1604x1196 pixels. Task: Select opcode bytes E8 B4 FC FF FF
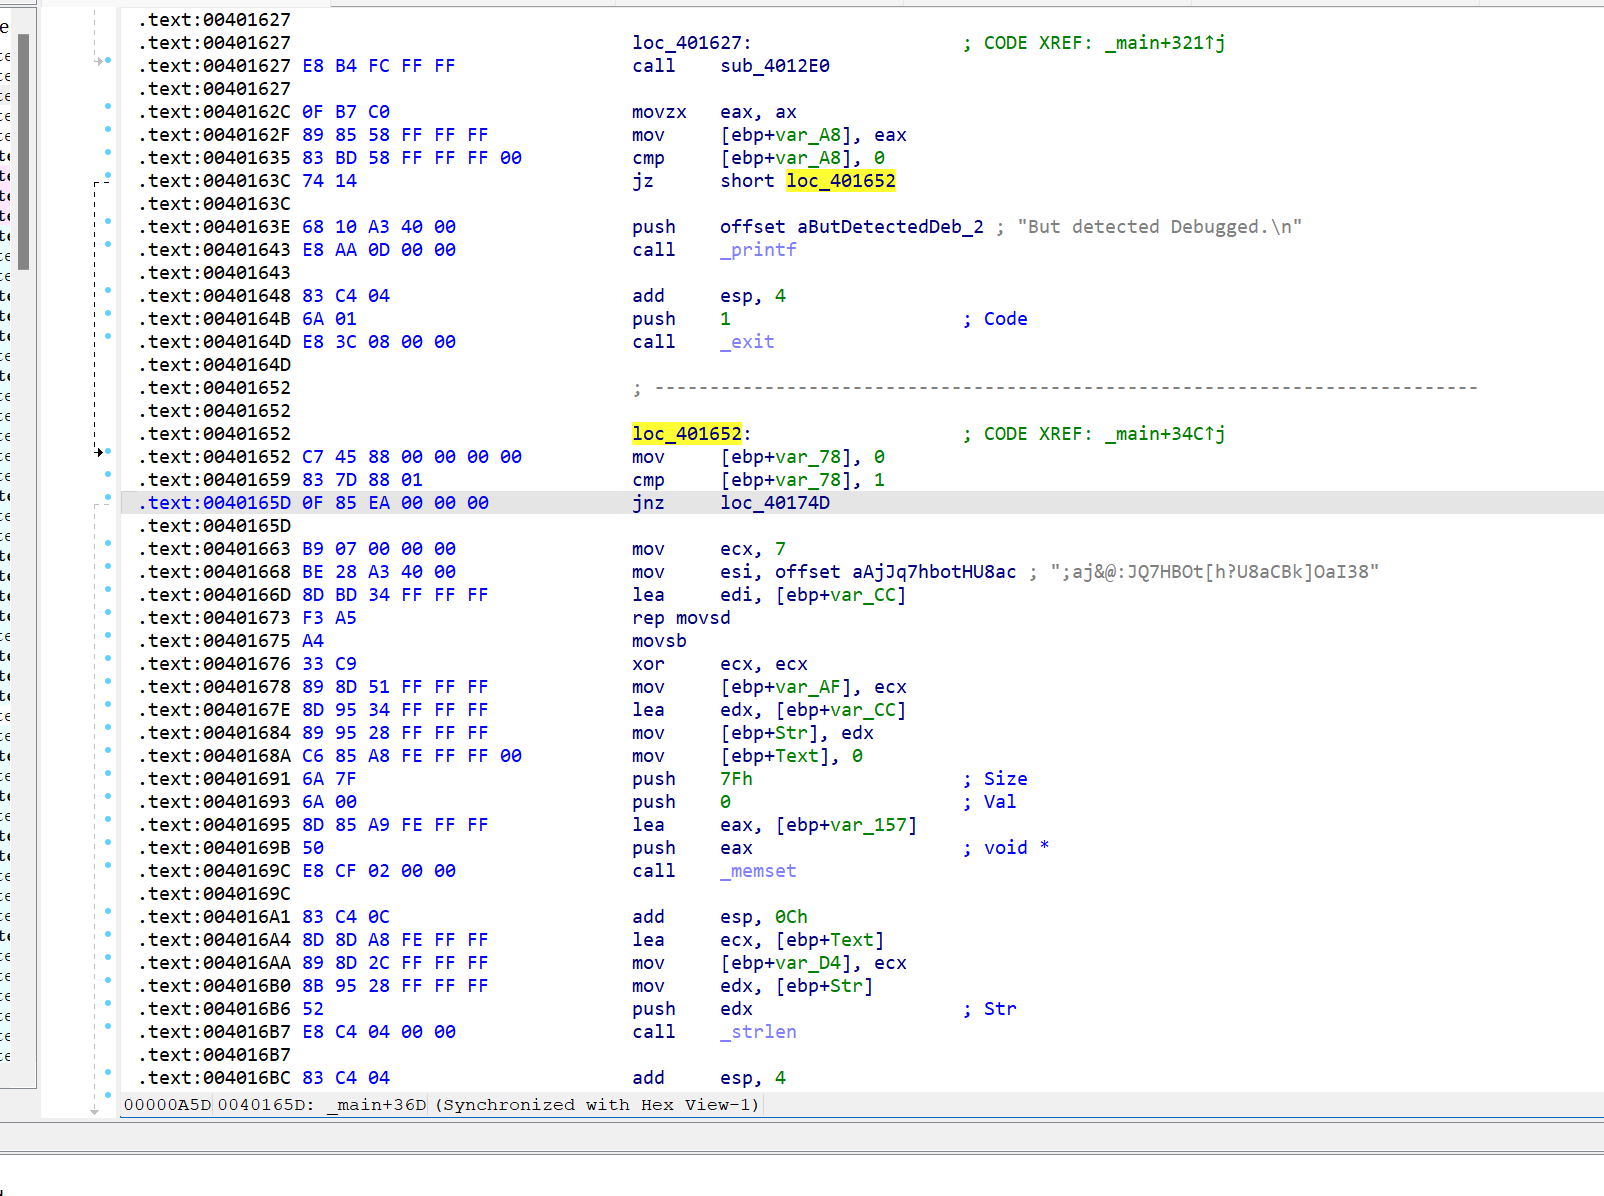tap(379, 66)
